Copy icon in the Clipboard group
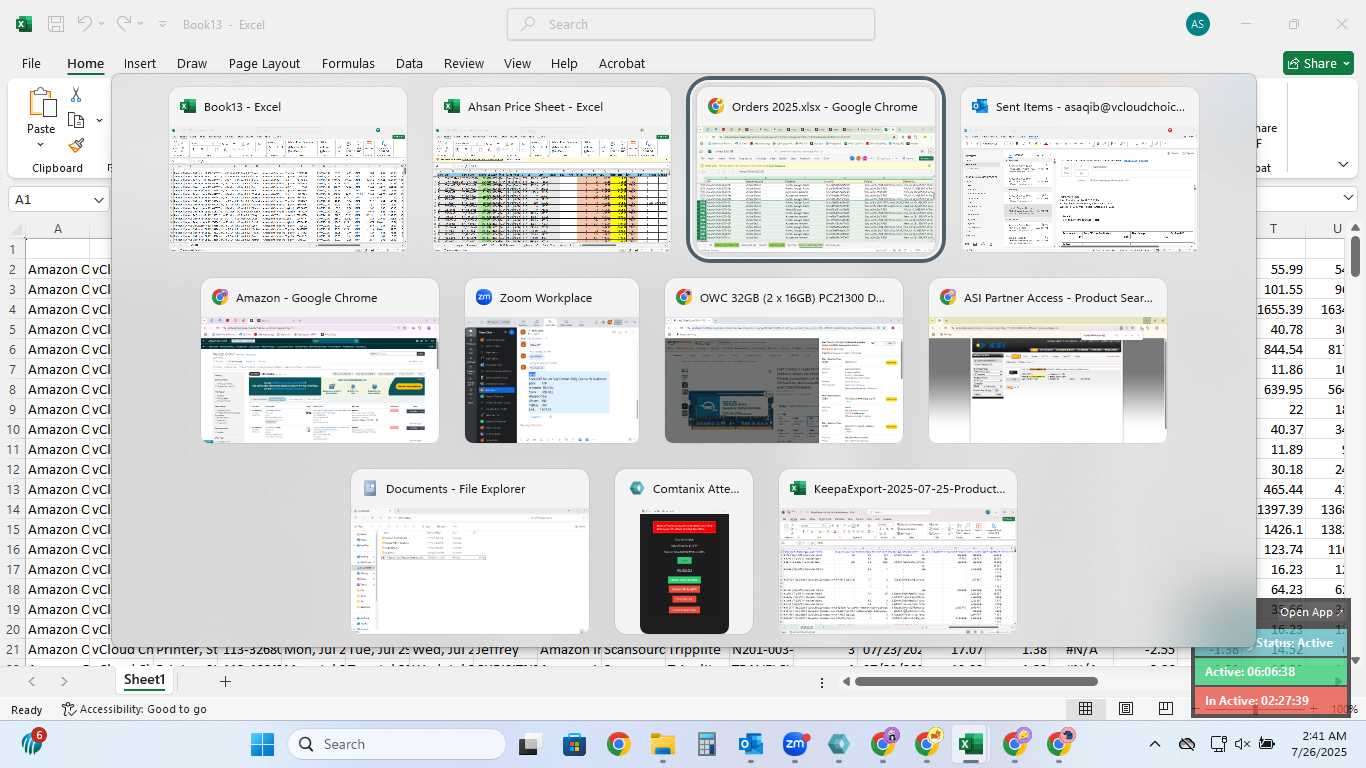This screenshot has width=1366, height=768. tap(76, 120)
